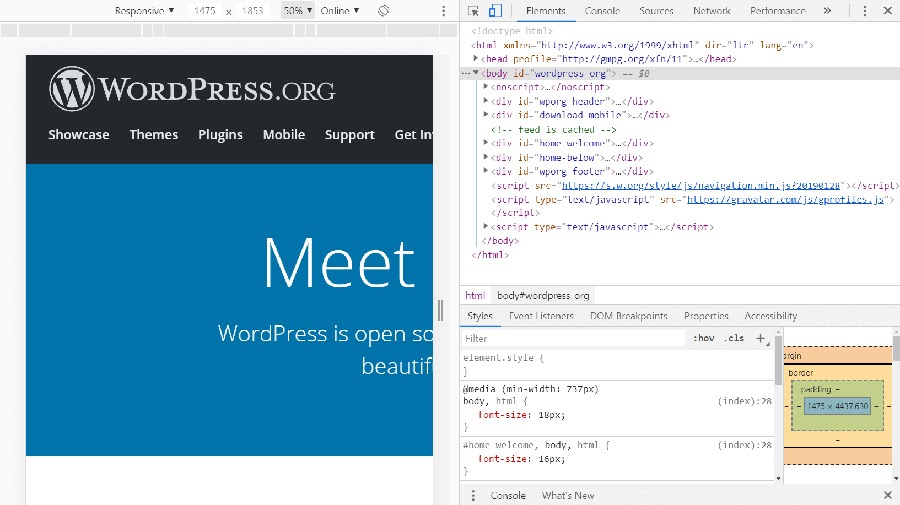The width and height of the screenshot is (900, 505).
Task: Toggle :hov element state panel
Action: [703, 338]
